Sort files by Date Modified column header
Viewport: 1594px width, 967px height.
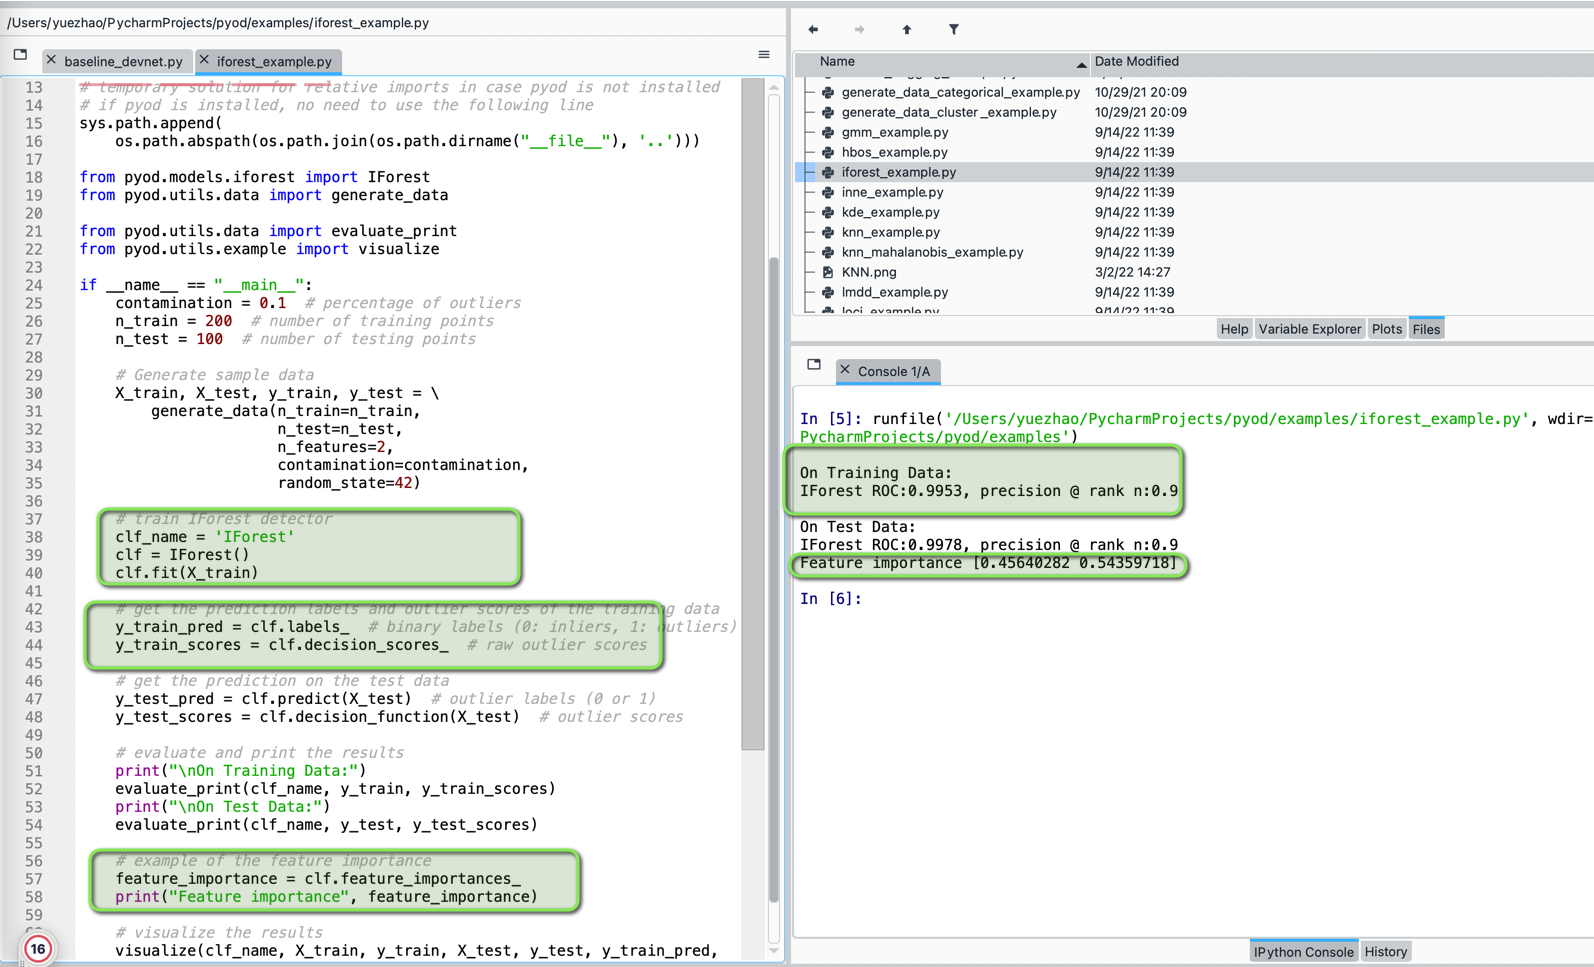coord(1136,61)
